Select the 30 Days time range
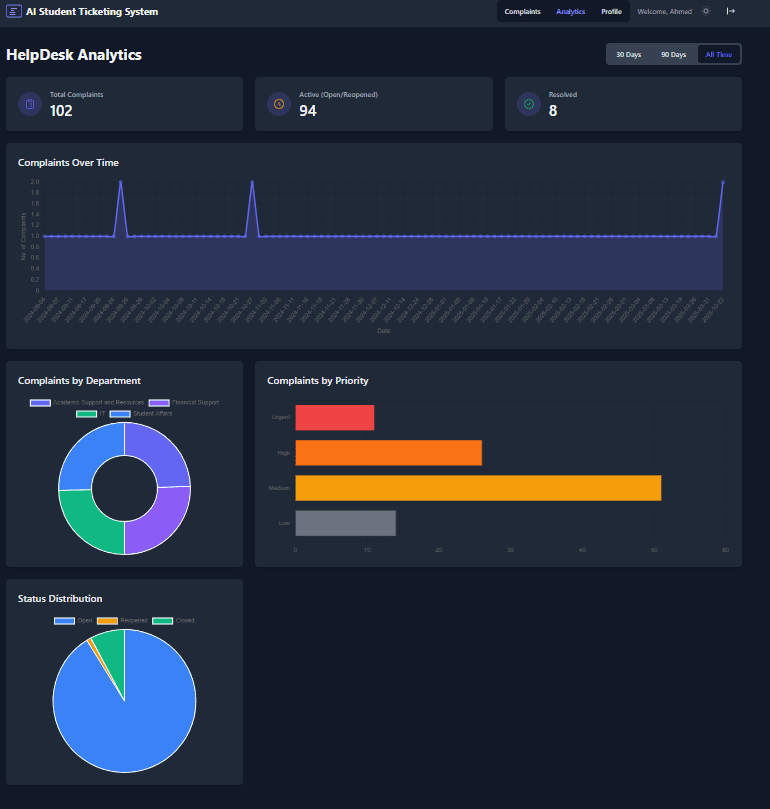 628,54
